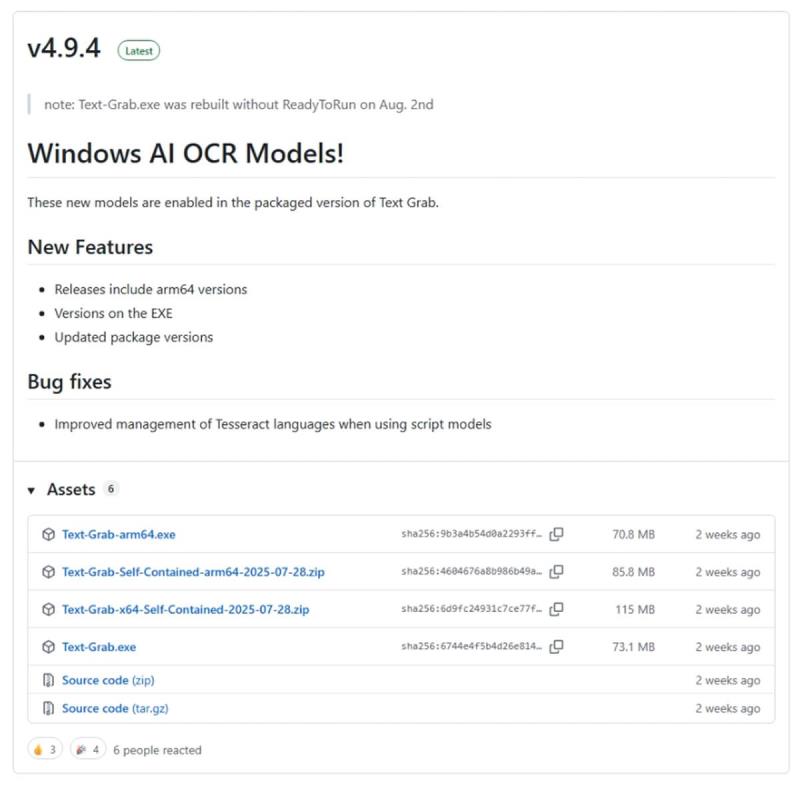This screenshot has height=788, width=800.
Task: Click the 115 MB file size
Action: (635, 609)
